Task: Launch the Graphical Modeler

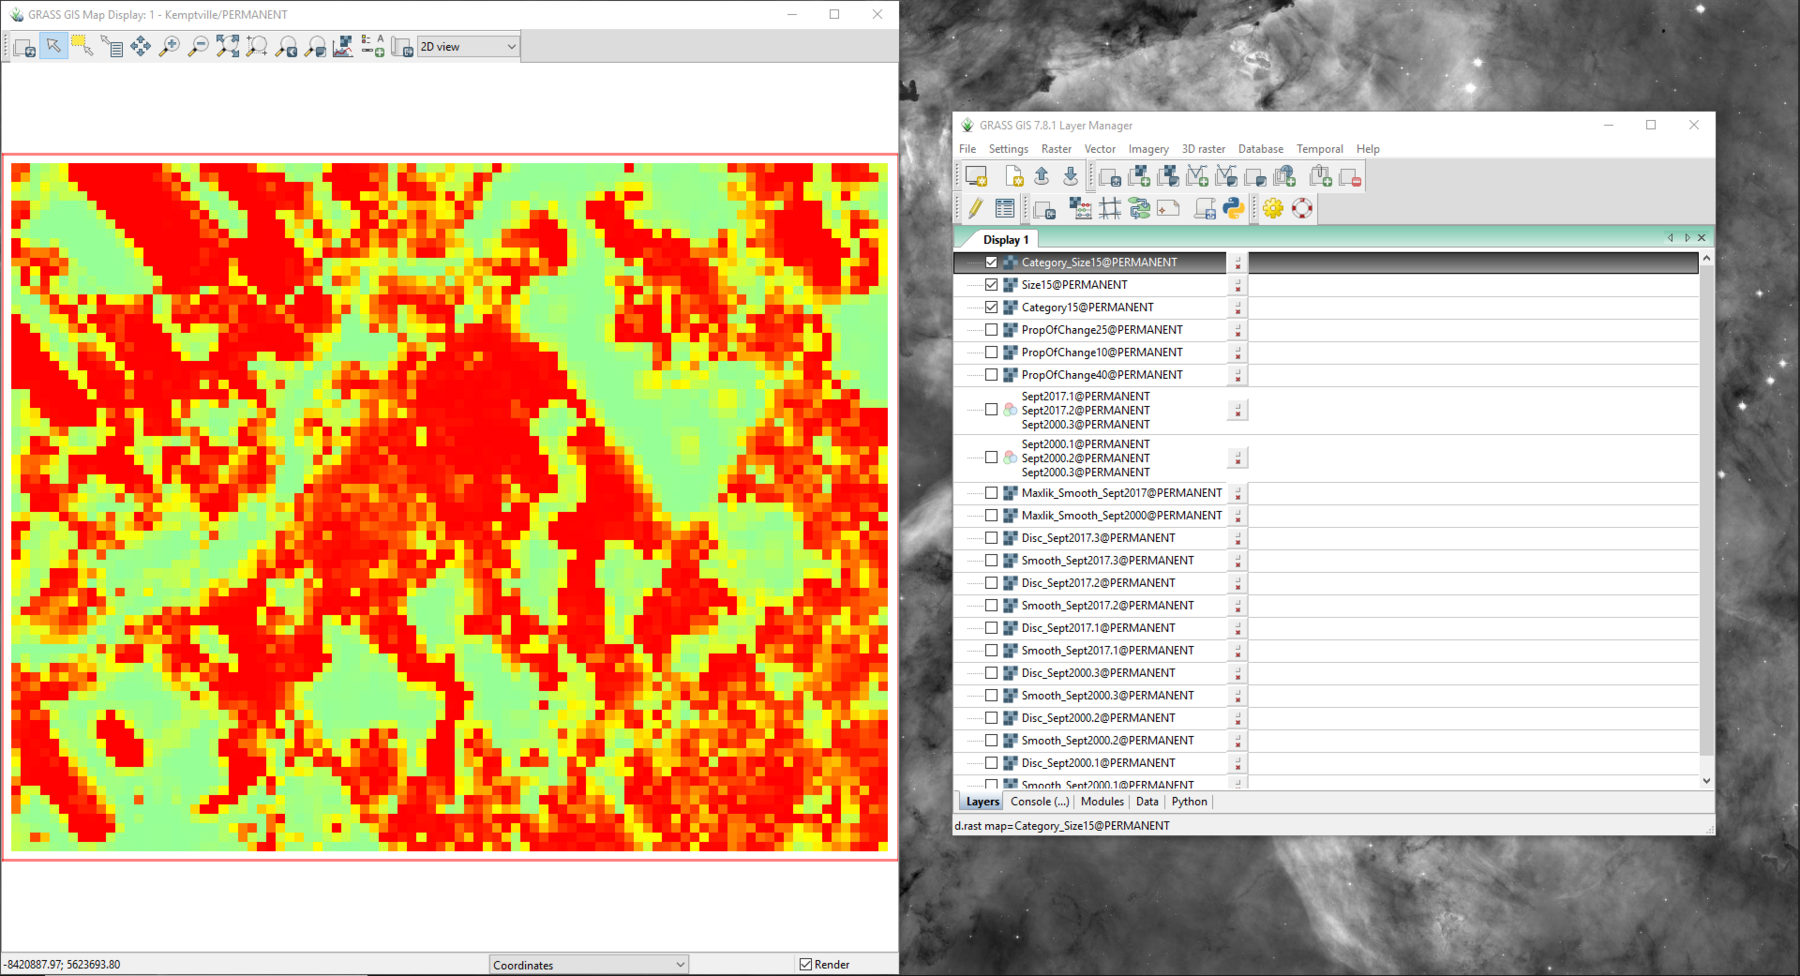Action: point(1139,208)
